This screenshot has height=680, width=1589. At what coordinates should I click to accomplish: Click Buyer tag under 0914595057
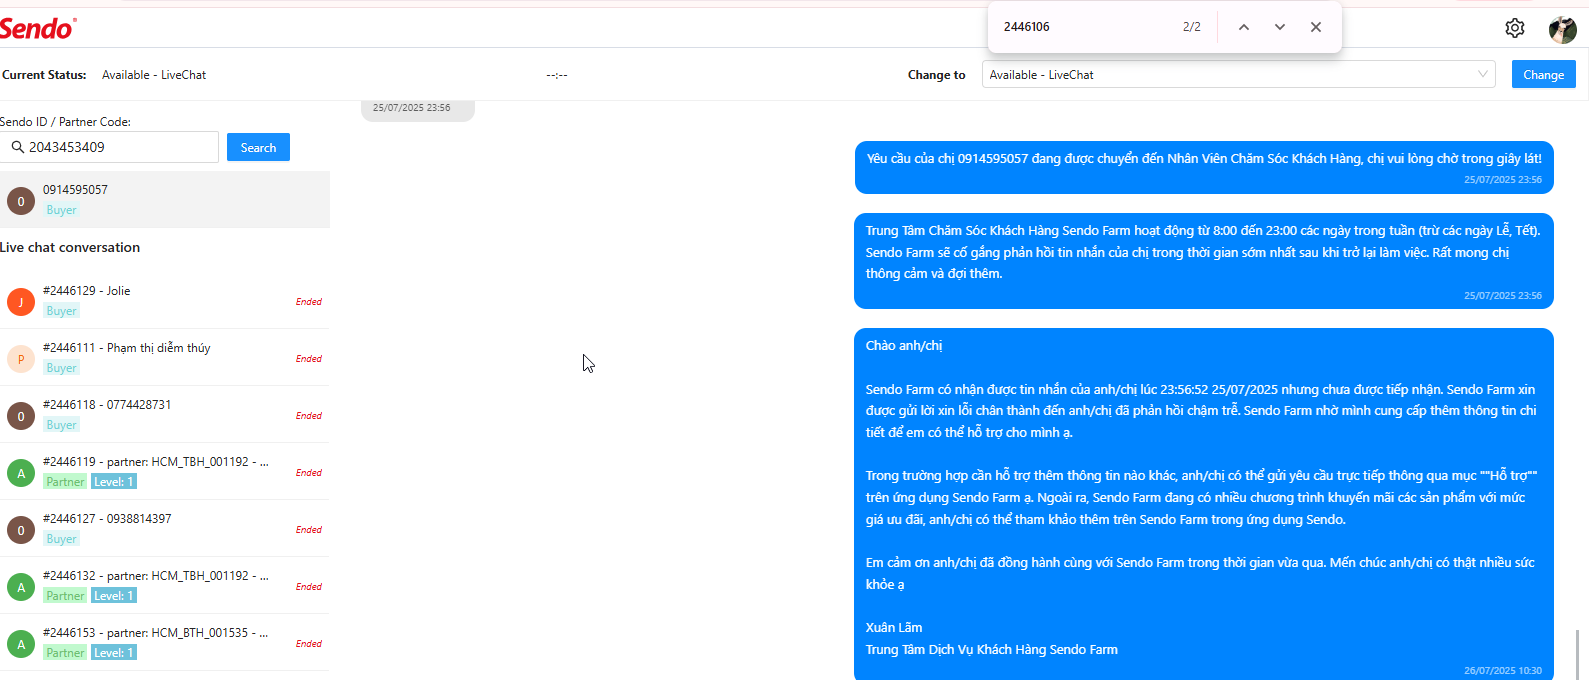pyautogui.click(x=61, y=210)
